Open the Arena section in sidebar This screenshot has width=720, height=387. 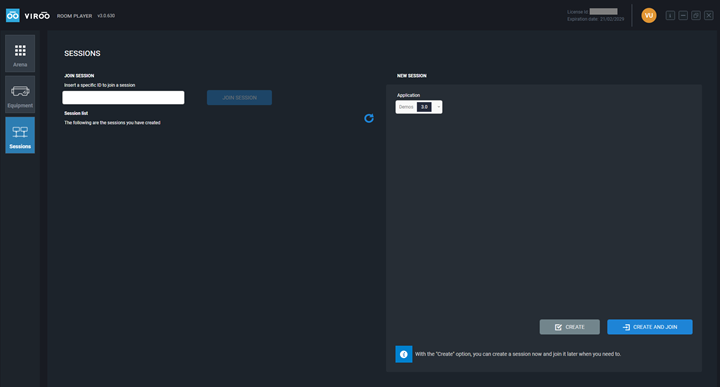[20, 54]
